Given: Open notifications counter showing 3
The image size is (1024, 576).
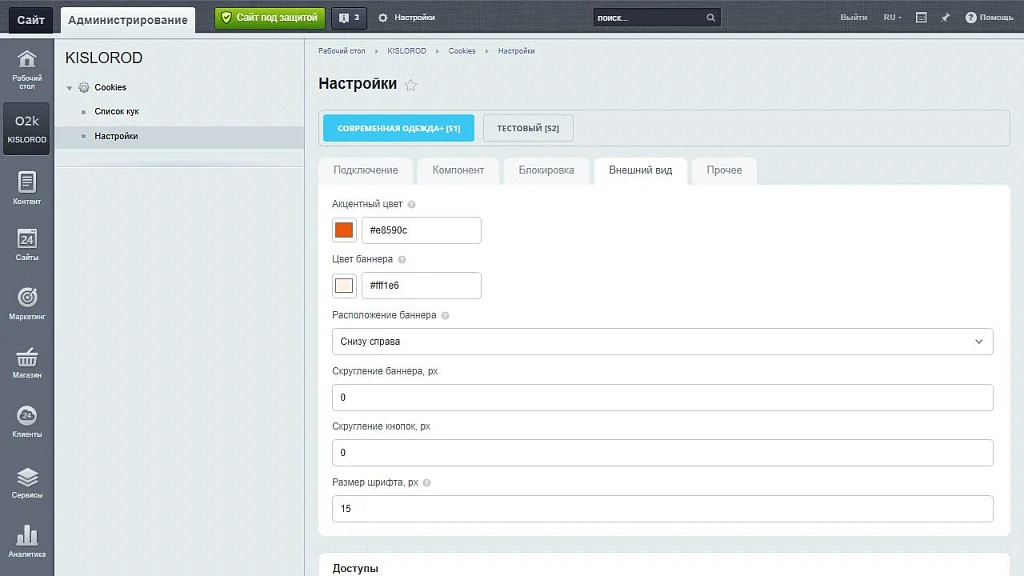Looking at the screenshot, I should (x=349, y=18).
